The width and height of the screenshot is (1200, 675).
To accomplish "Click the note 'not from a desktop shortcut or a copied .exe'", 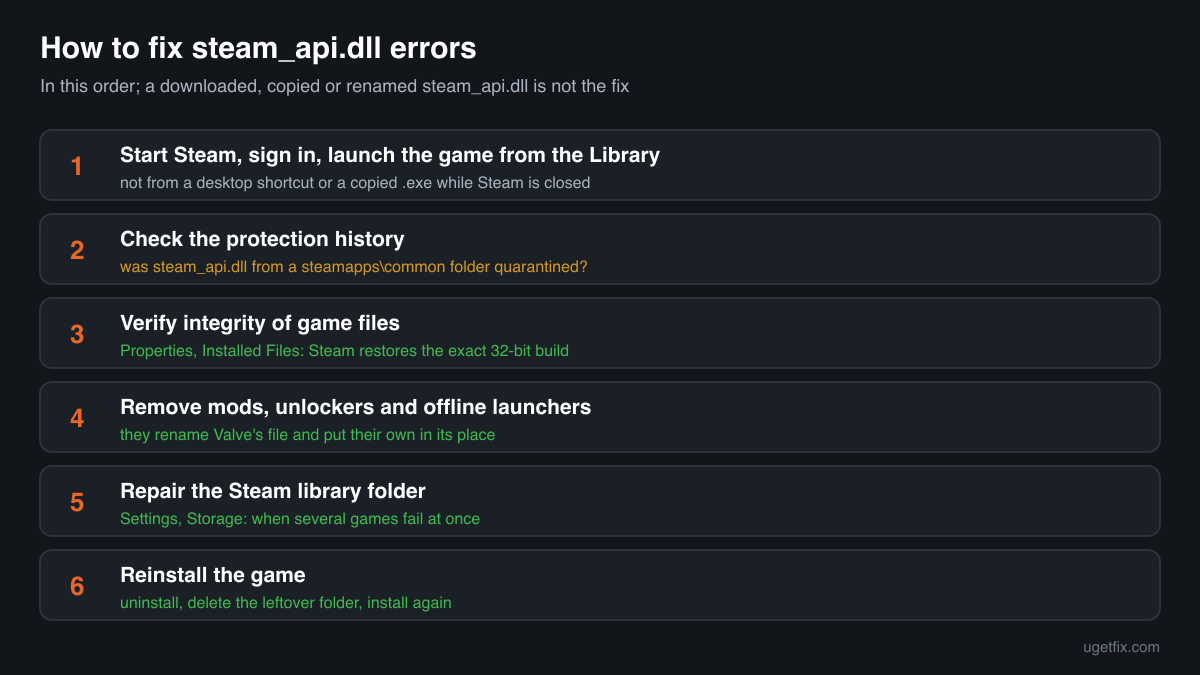I will click(x=355, y=183).
